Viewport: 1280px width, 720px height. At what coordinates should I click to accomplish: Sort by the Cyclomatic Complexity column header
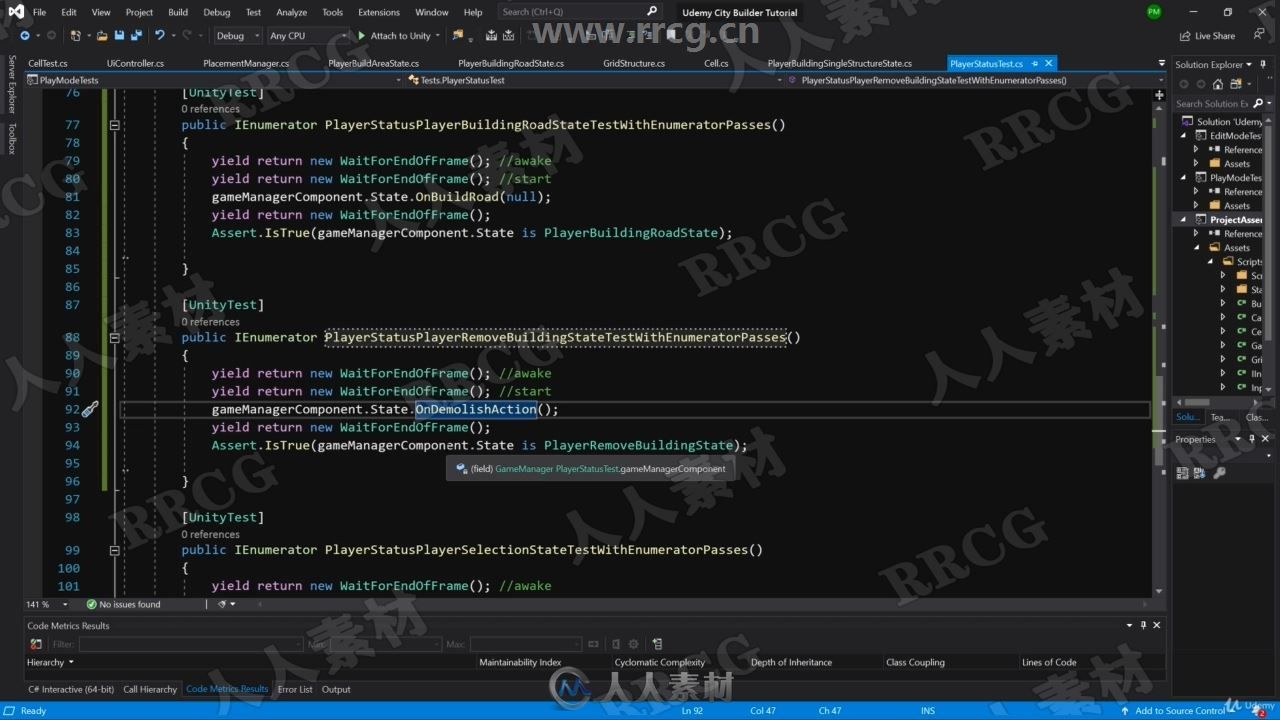[660, 662]
